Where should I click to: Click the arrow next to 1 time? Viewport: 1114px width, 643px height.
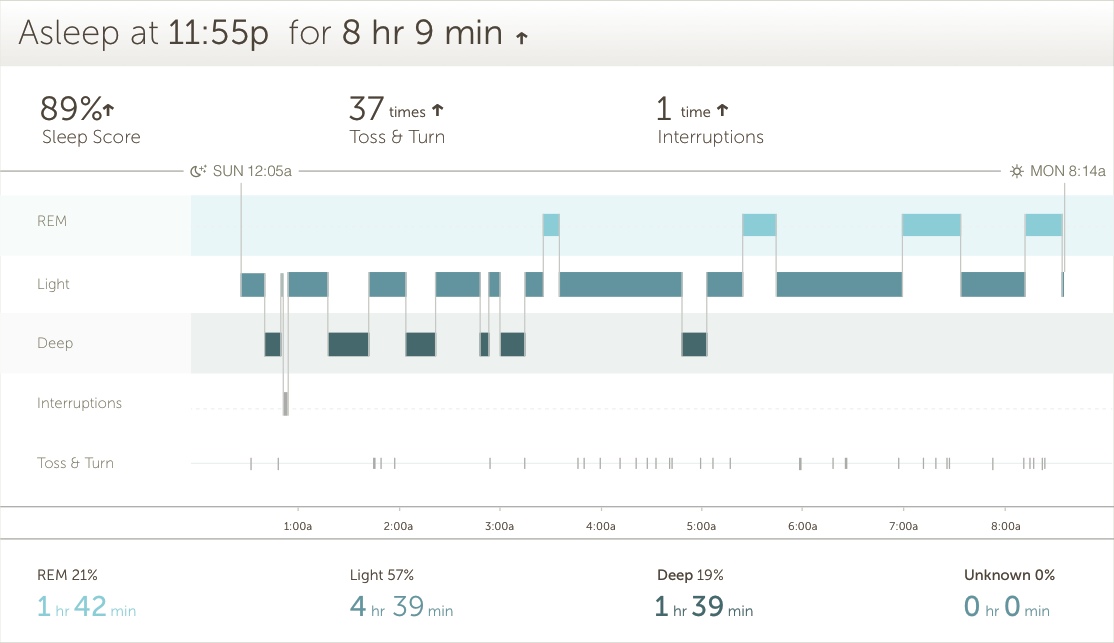click(x=723, y=111)
